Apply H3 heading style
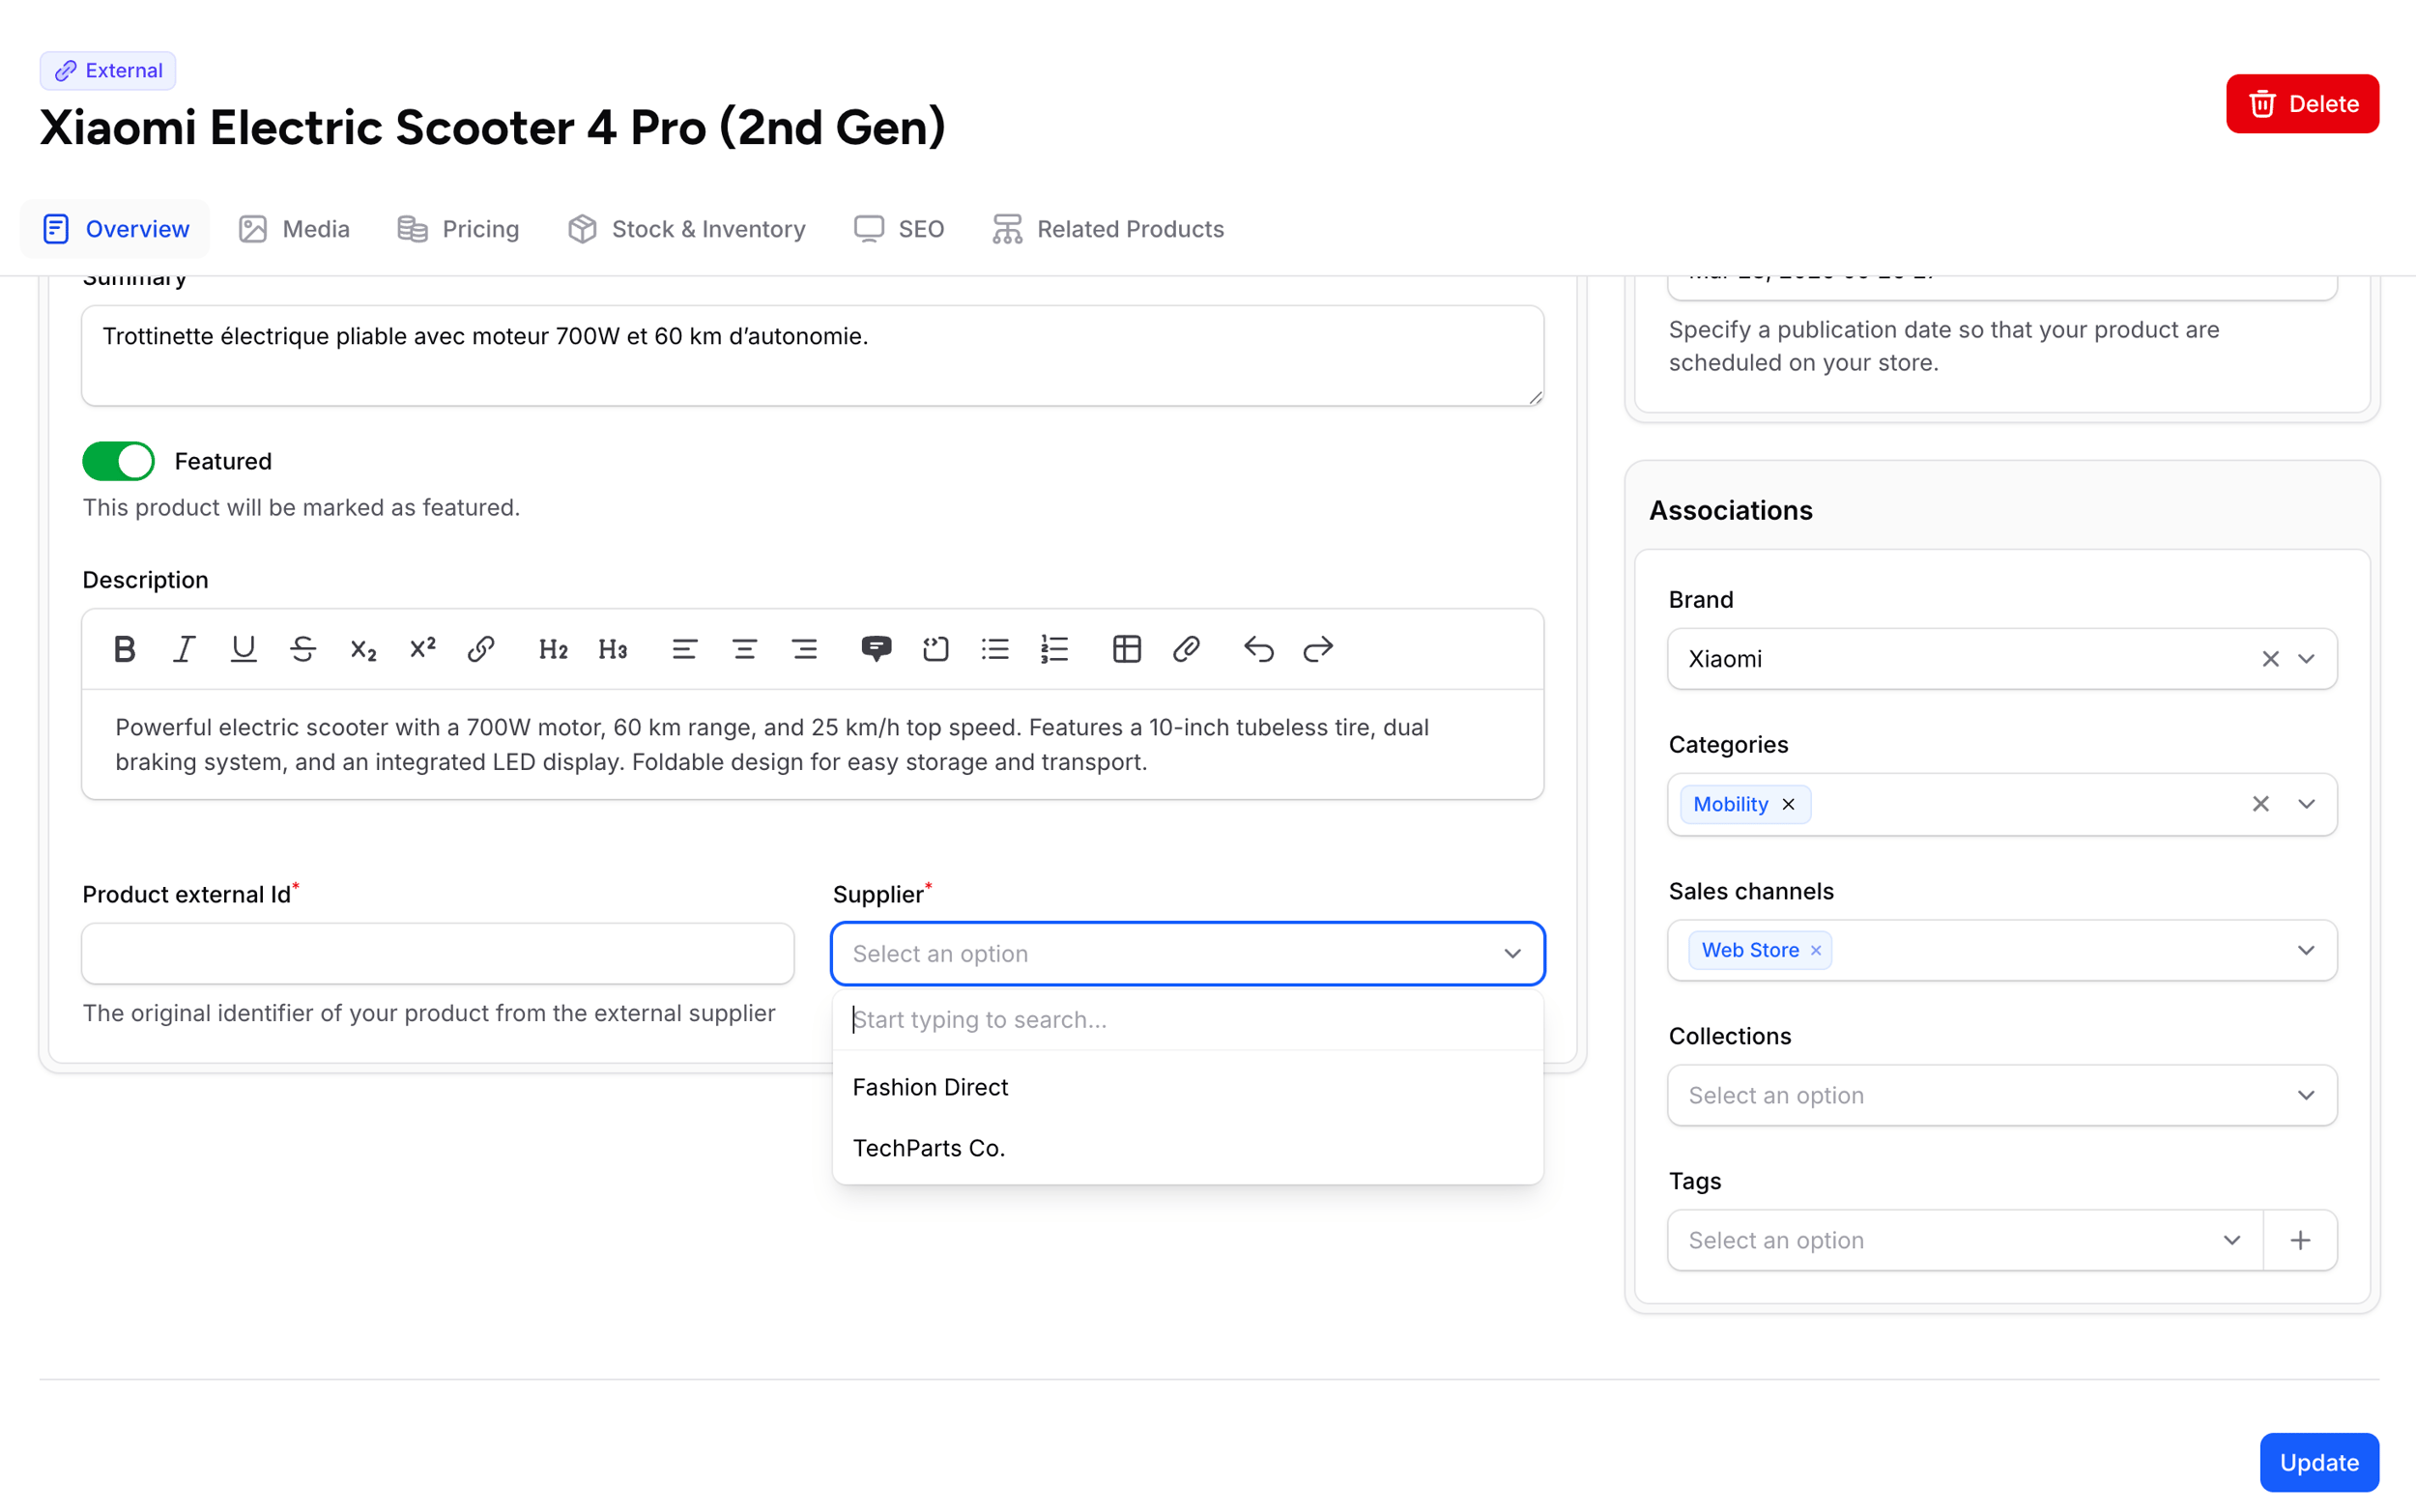The width and height of the screenshot is (2416, 1512). (613, 649)
